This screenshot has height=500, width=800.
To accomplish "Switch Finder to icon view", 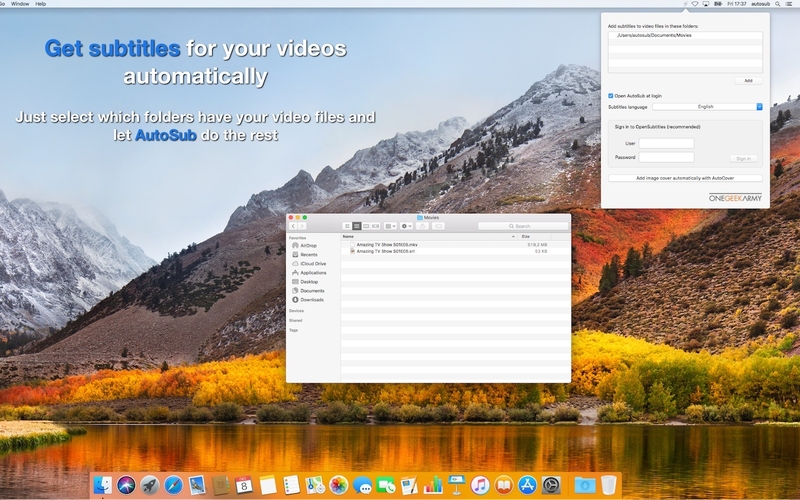I will coord(347,226).
